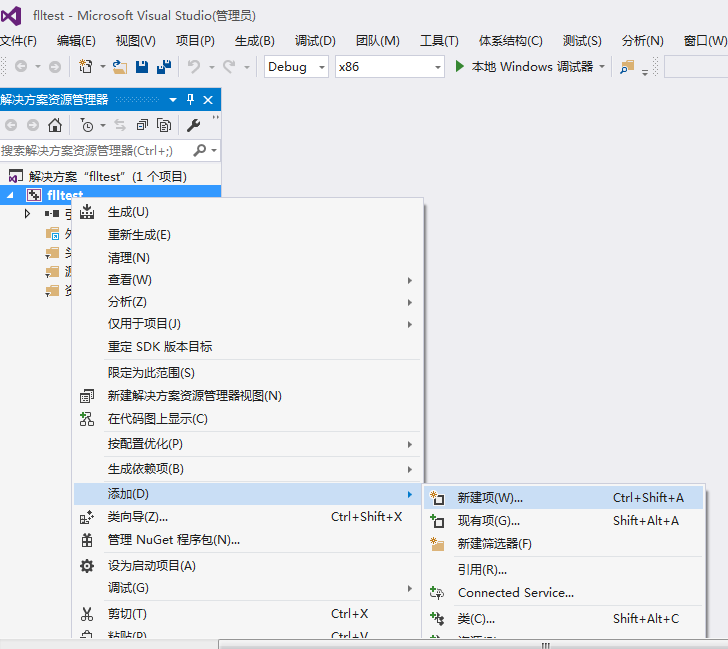Click the New Project toolbar icon
This screenshot has width=728, height=649.
pyautogui.click(x=86, y=67)
